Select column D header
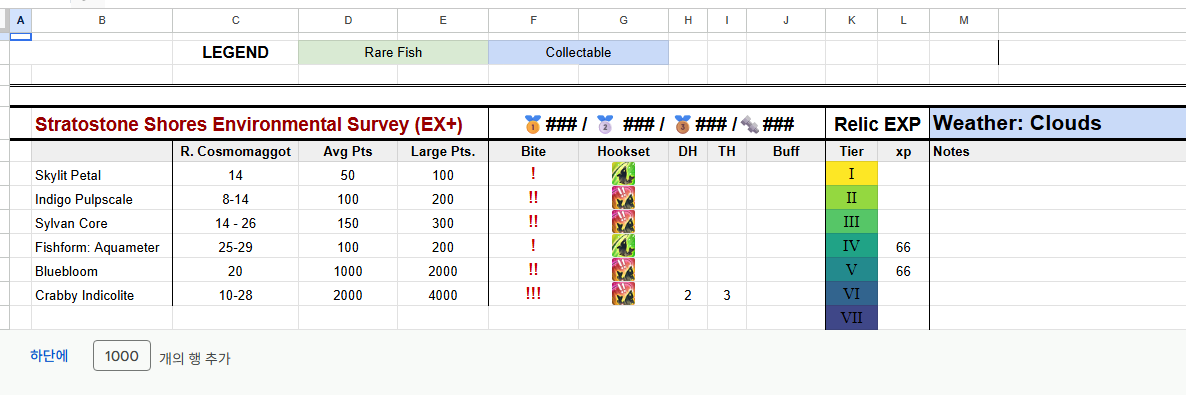Viewport: 1186px width, 395px height. (348, 20)
